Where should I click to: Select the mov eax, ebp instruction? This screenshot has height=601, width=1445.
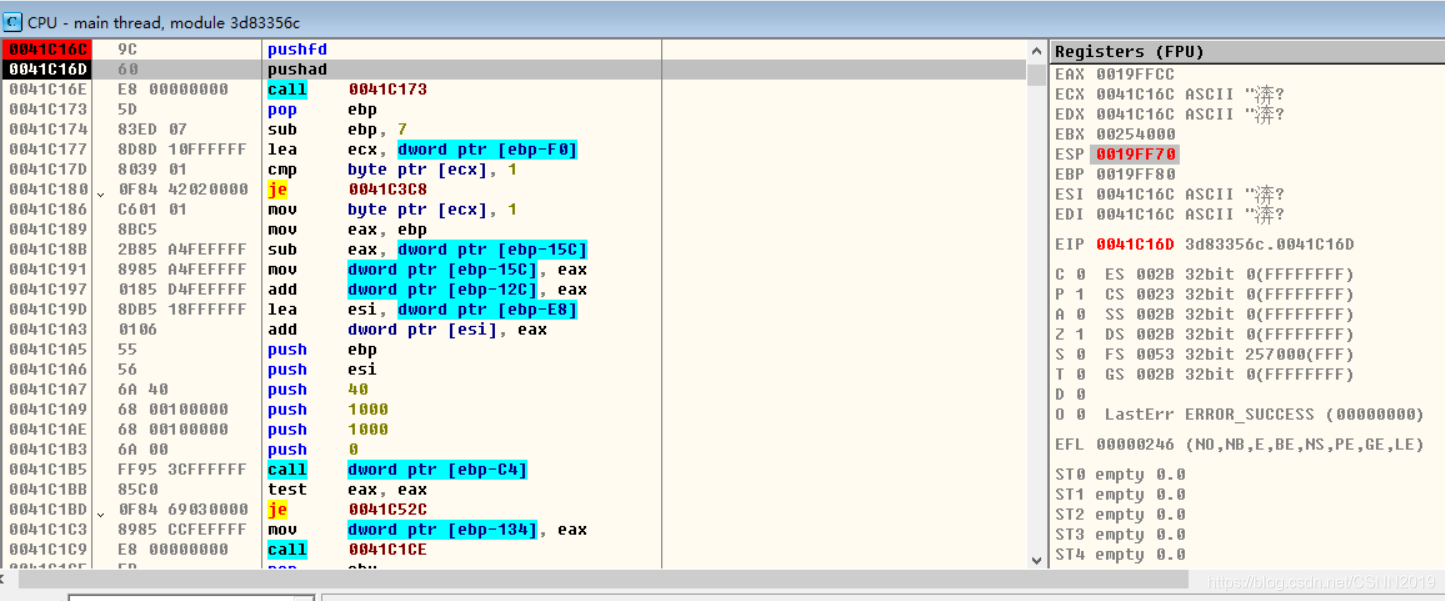point(347,229)
